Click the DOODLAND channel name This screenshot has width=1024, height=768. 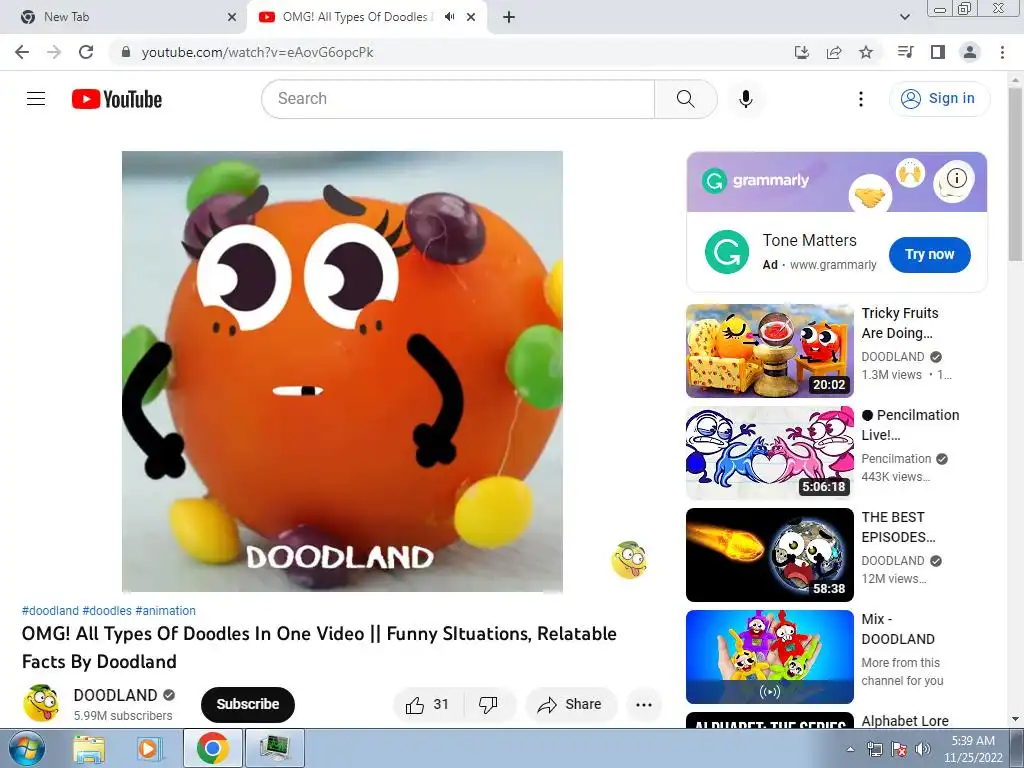[x=116, y=695]
